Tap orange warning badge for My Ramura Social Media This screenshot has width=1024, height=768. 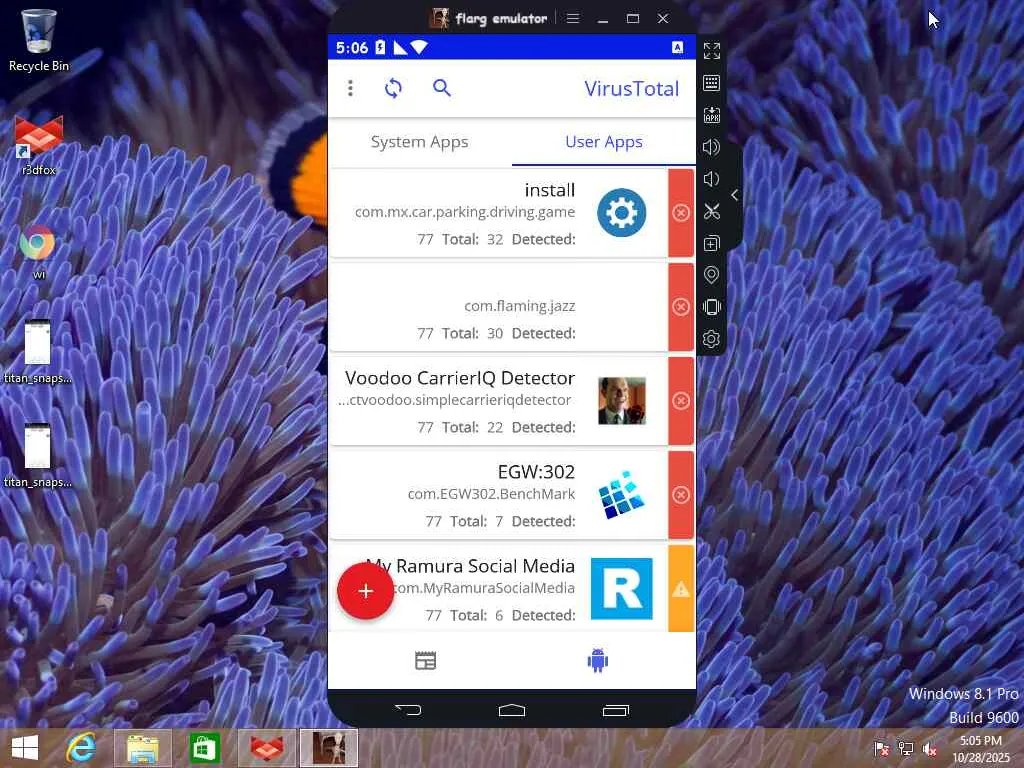click(680, 589)
